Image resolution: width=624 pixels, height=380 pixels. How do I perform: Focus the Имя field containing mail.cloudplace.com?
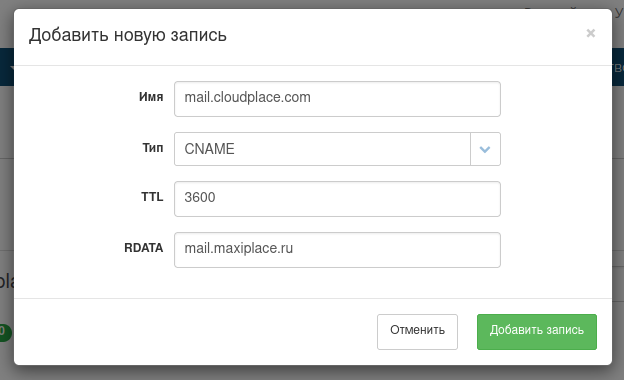337,99
